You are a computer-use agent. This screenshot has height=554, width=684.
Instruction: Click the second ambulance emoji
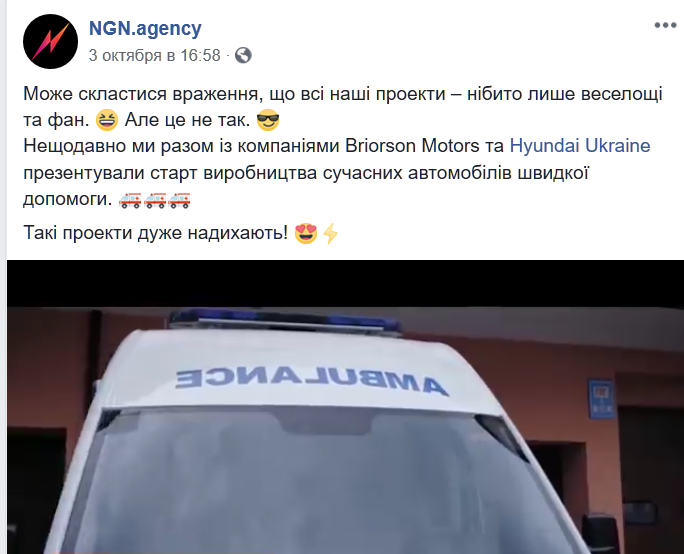(x=155, y=199)
